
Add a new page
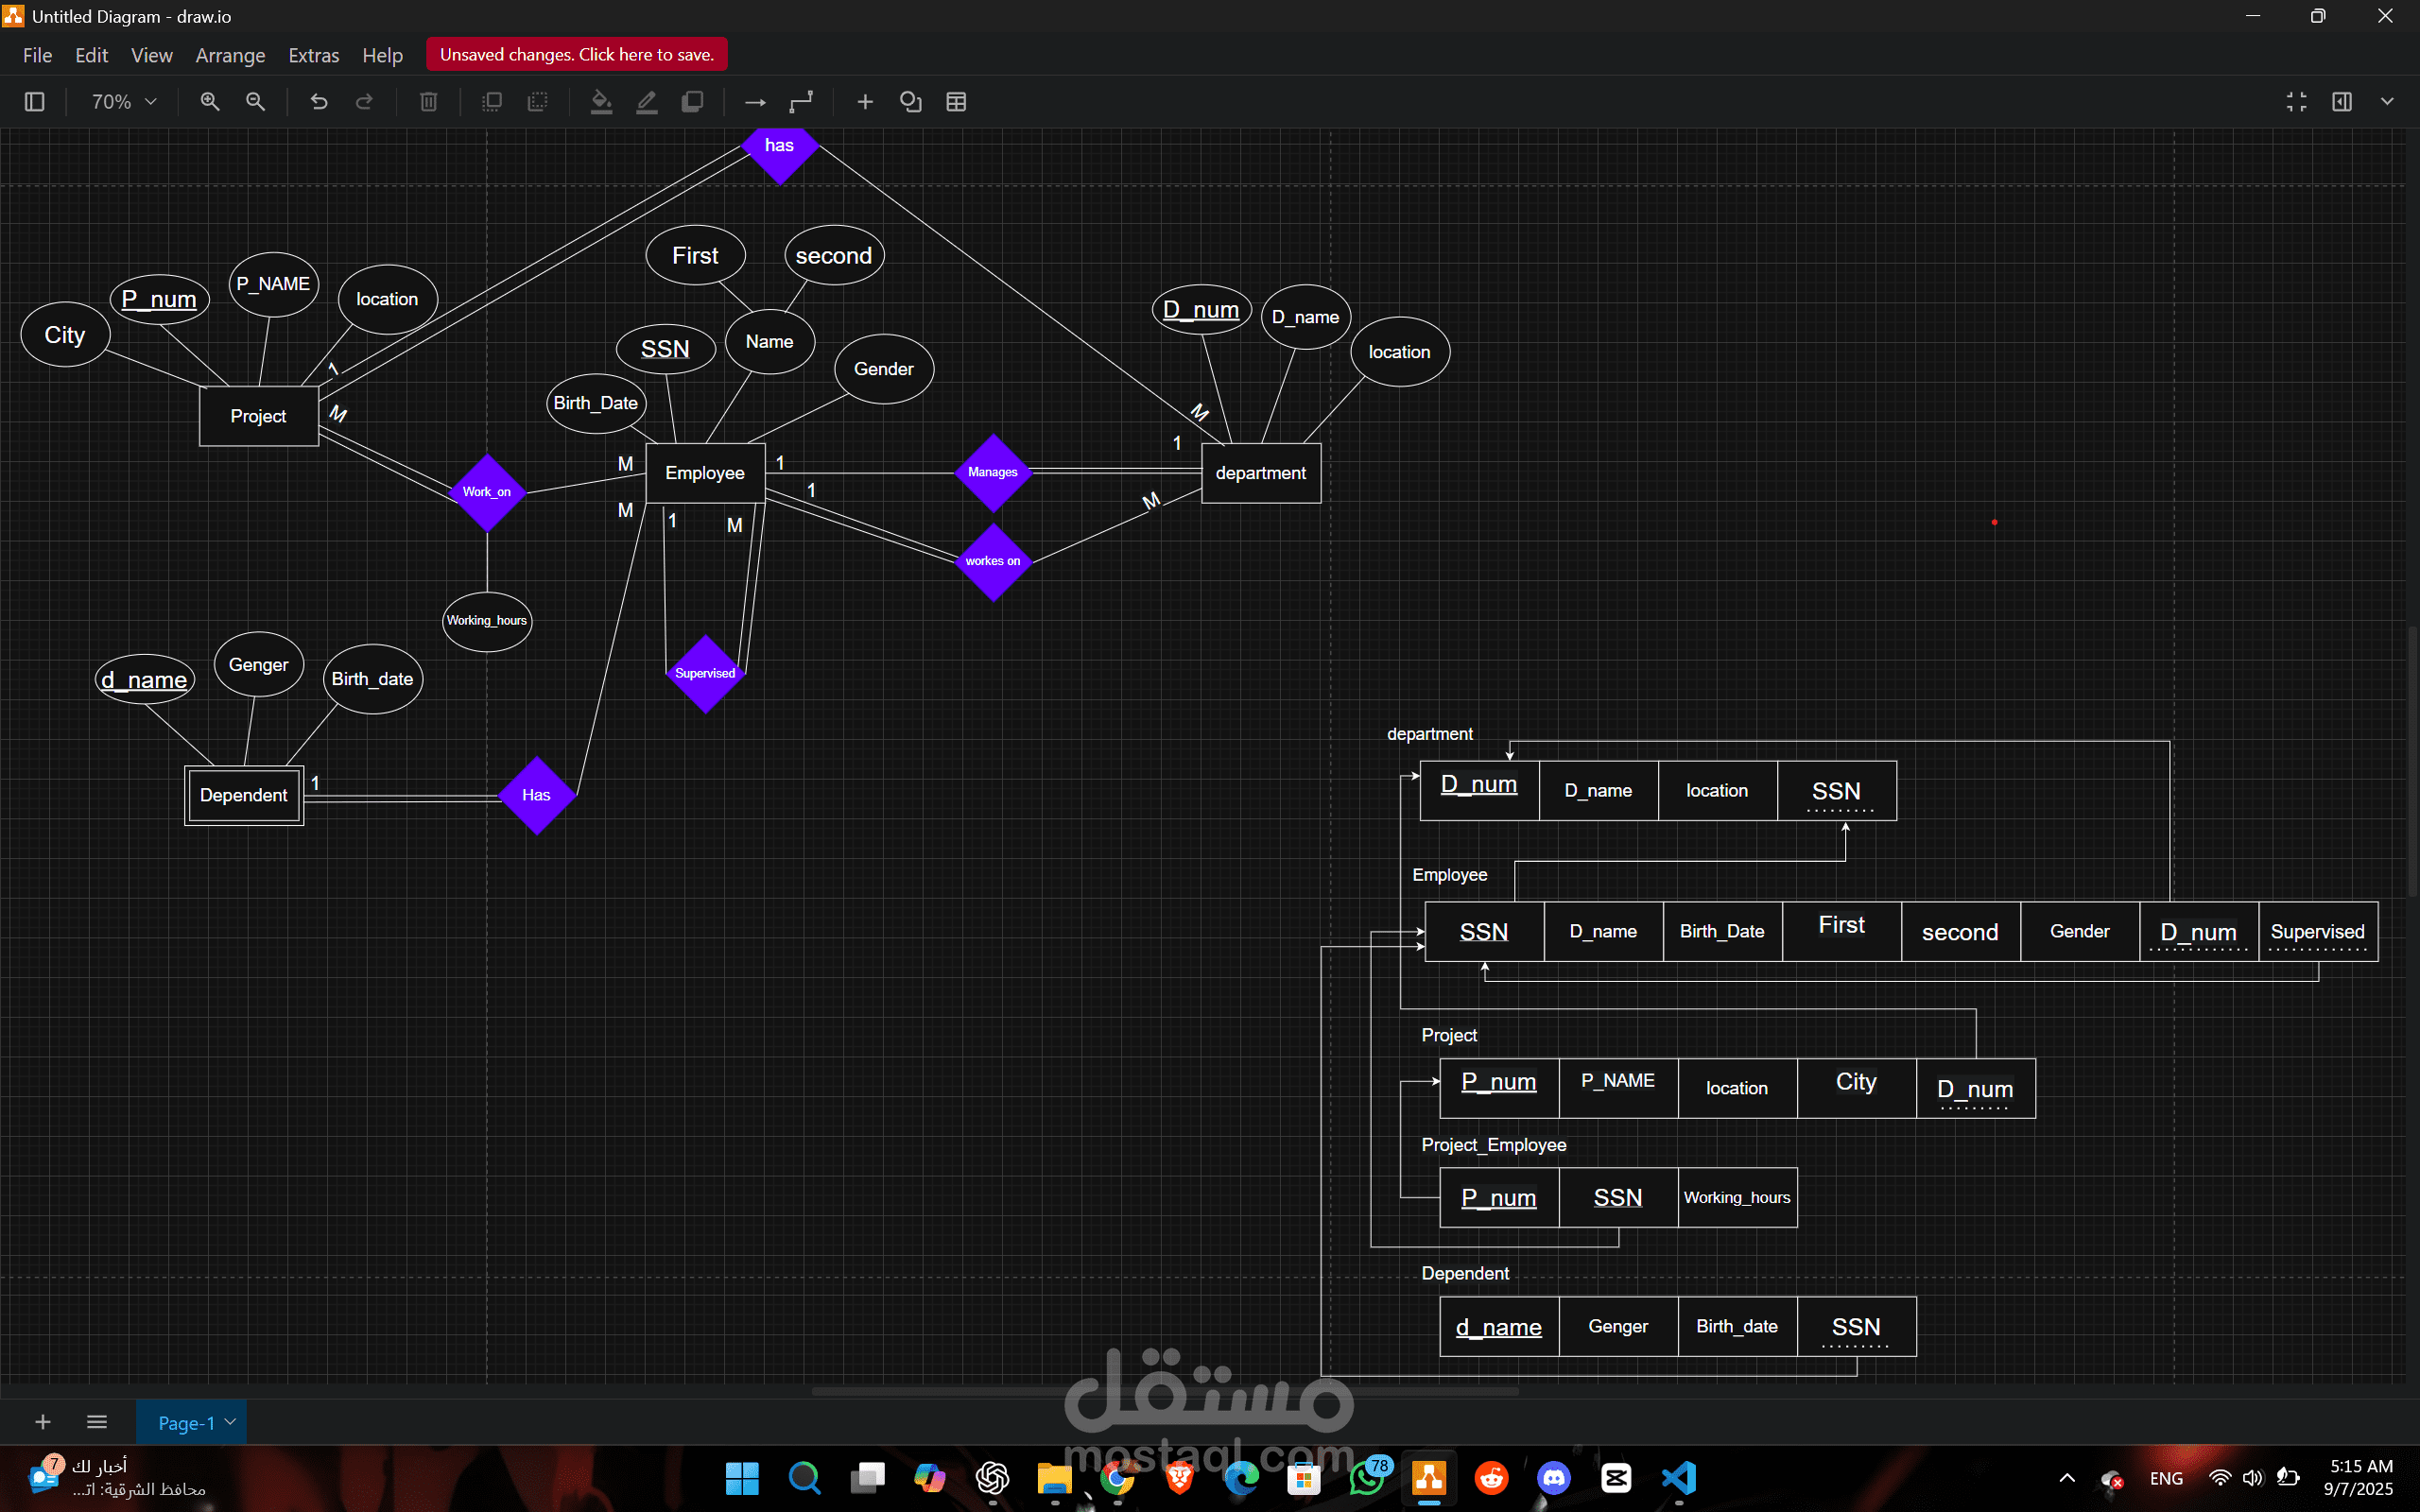pyautogui.click(x=43, y=1422)
